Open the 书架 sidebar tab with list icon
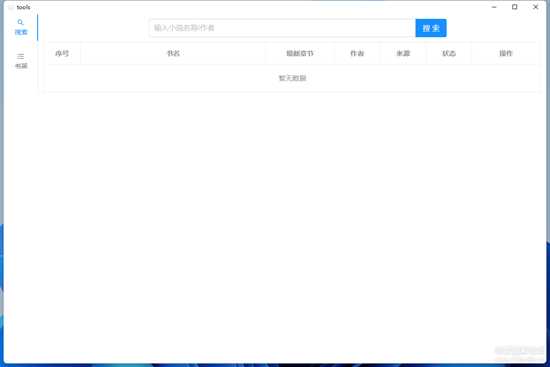This screenshot has height=367, width=550. pyautogui.click(x=21, y=61)
